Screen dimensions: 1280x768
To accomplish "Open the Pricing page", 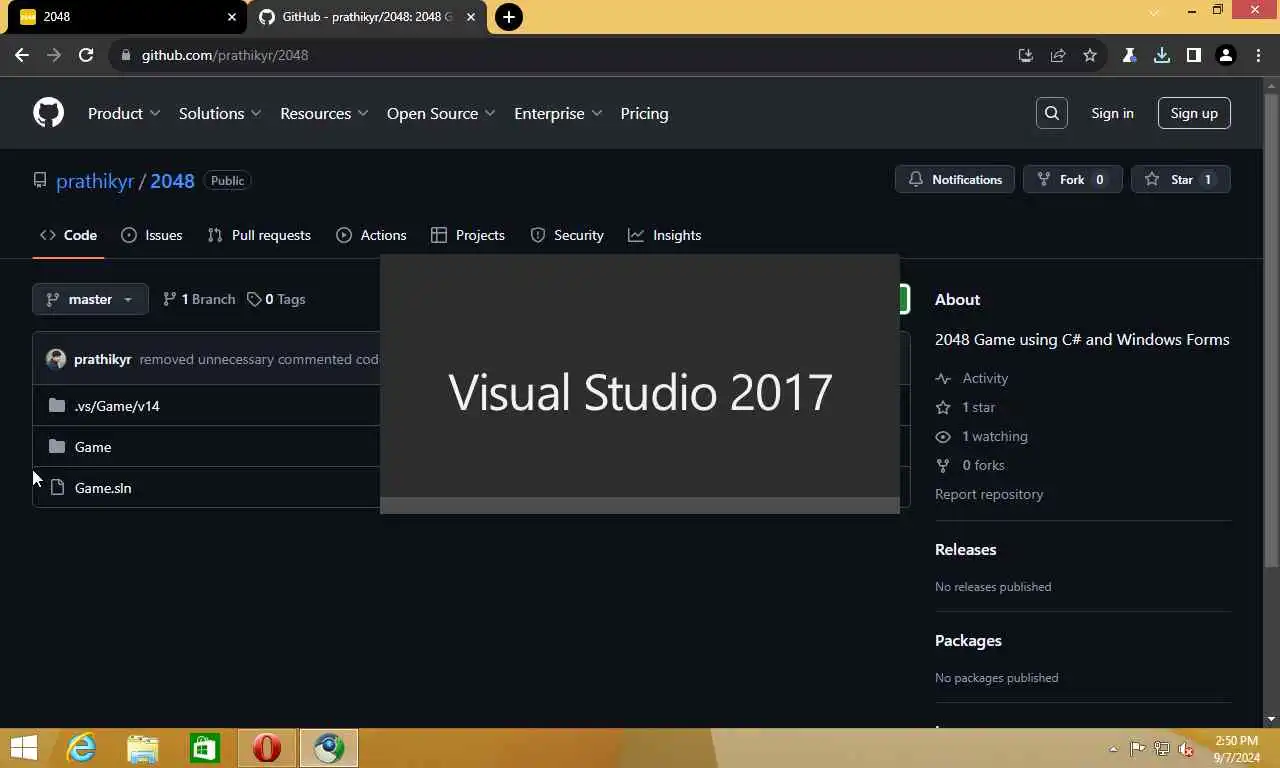I will coord(644,113).
